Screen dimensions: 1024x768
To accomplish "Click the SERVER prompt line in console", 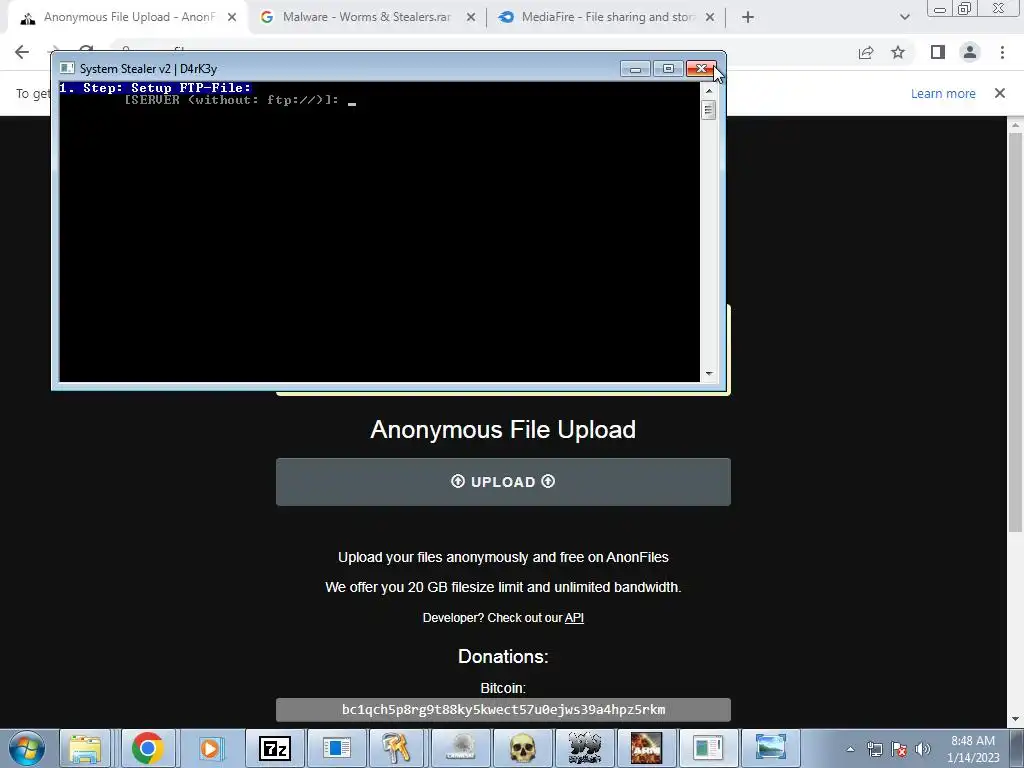I will pos(232,100).
